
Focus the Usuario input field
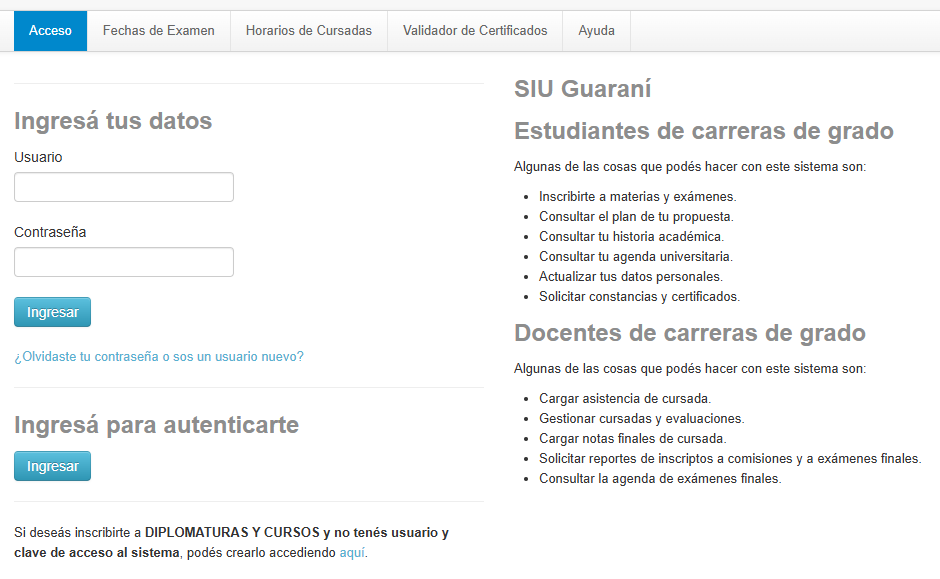124,187
